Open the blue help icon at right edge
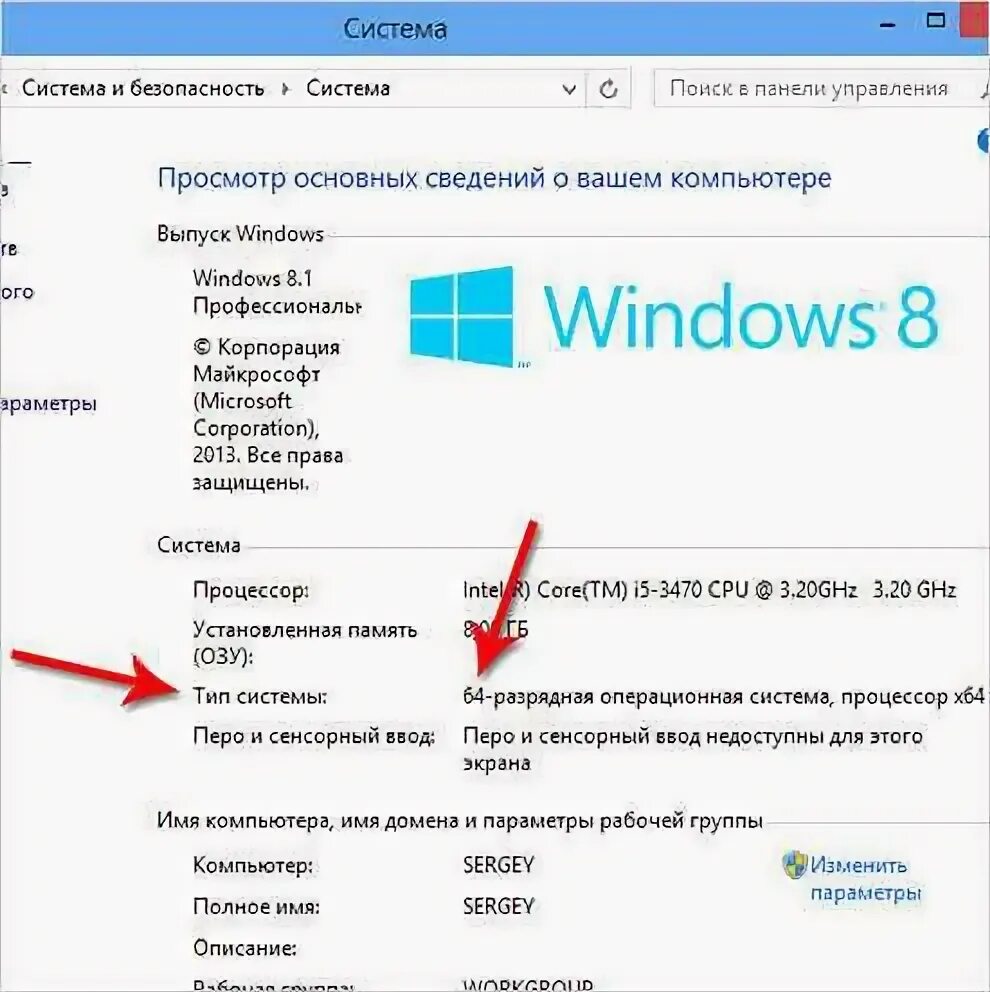 point(984,140)
